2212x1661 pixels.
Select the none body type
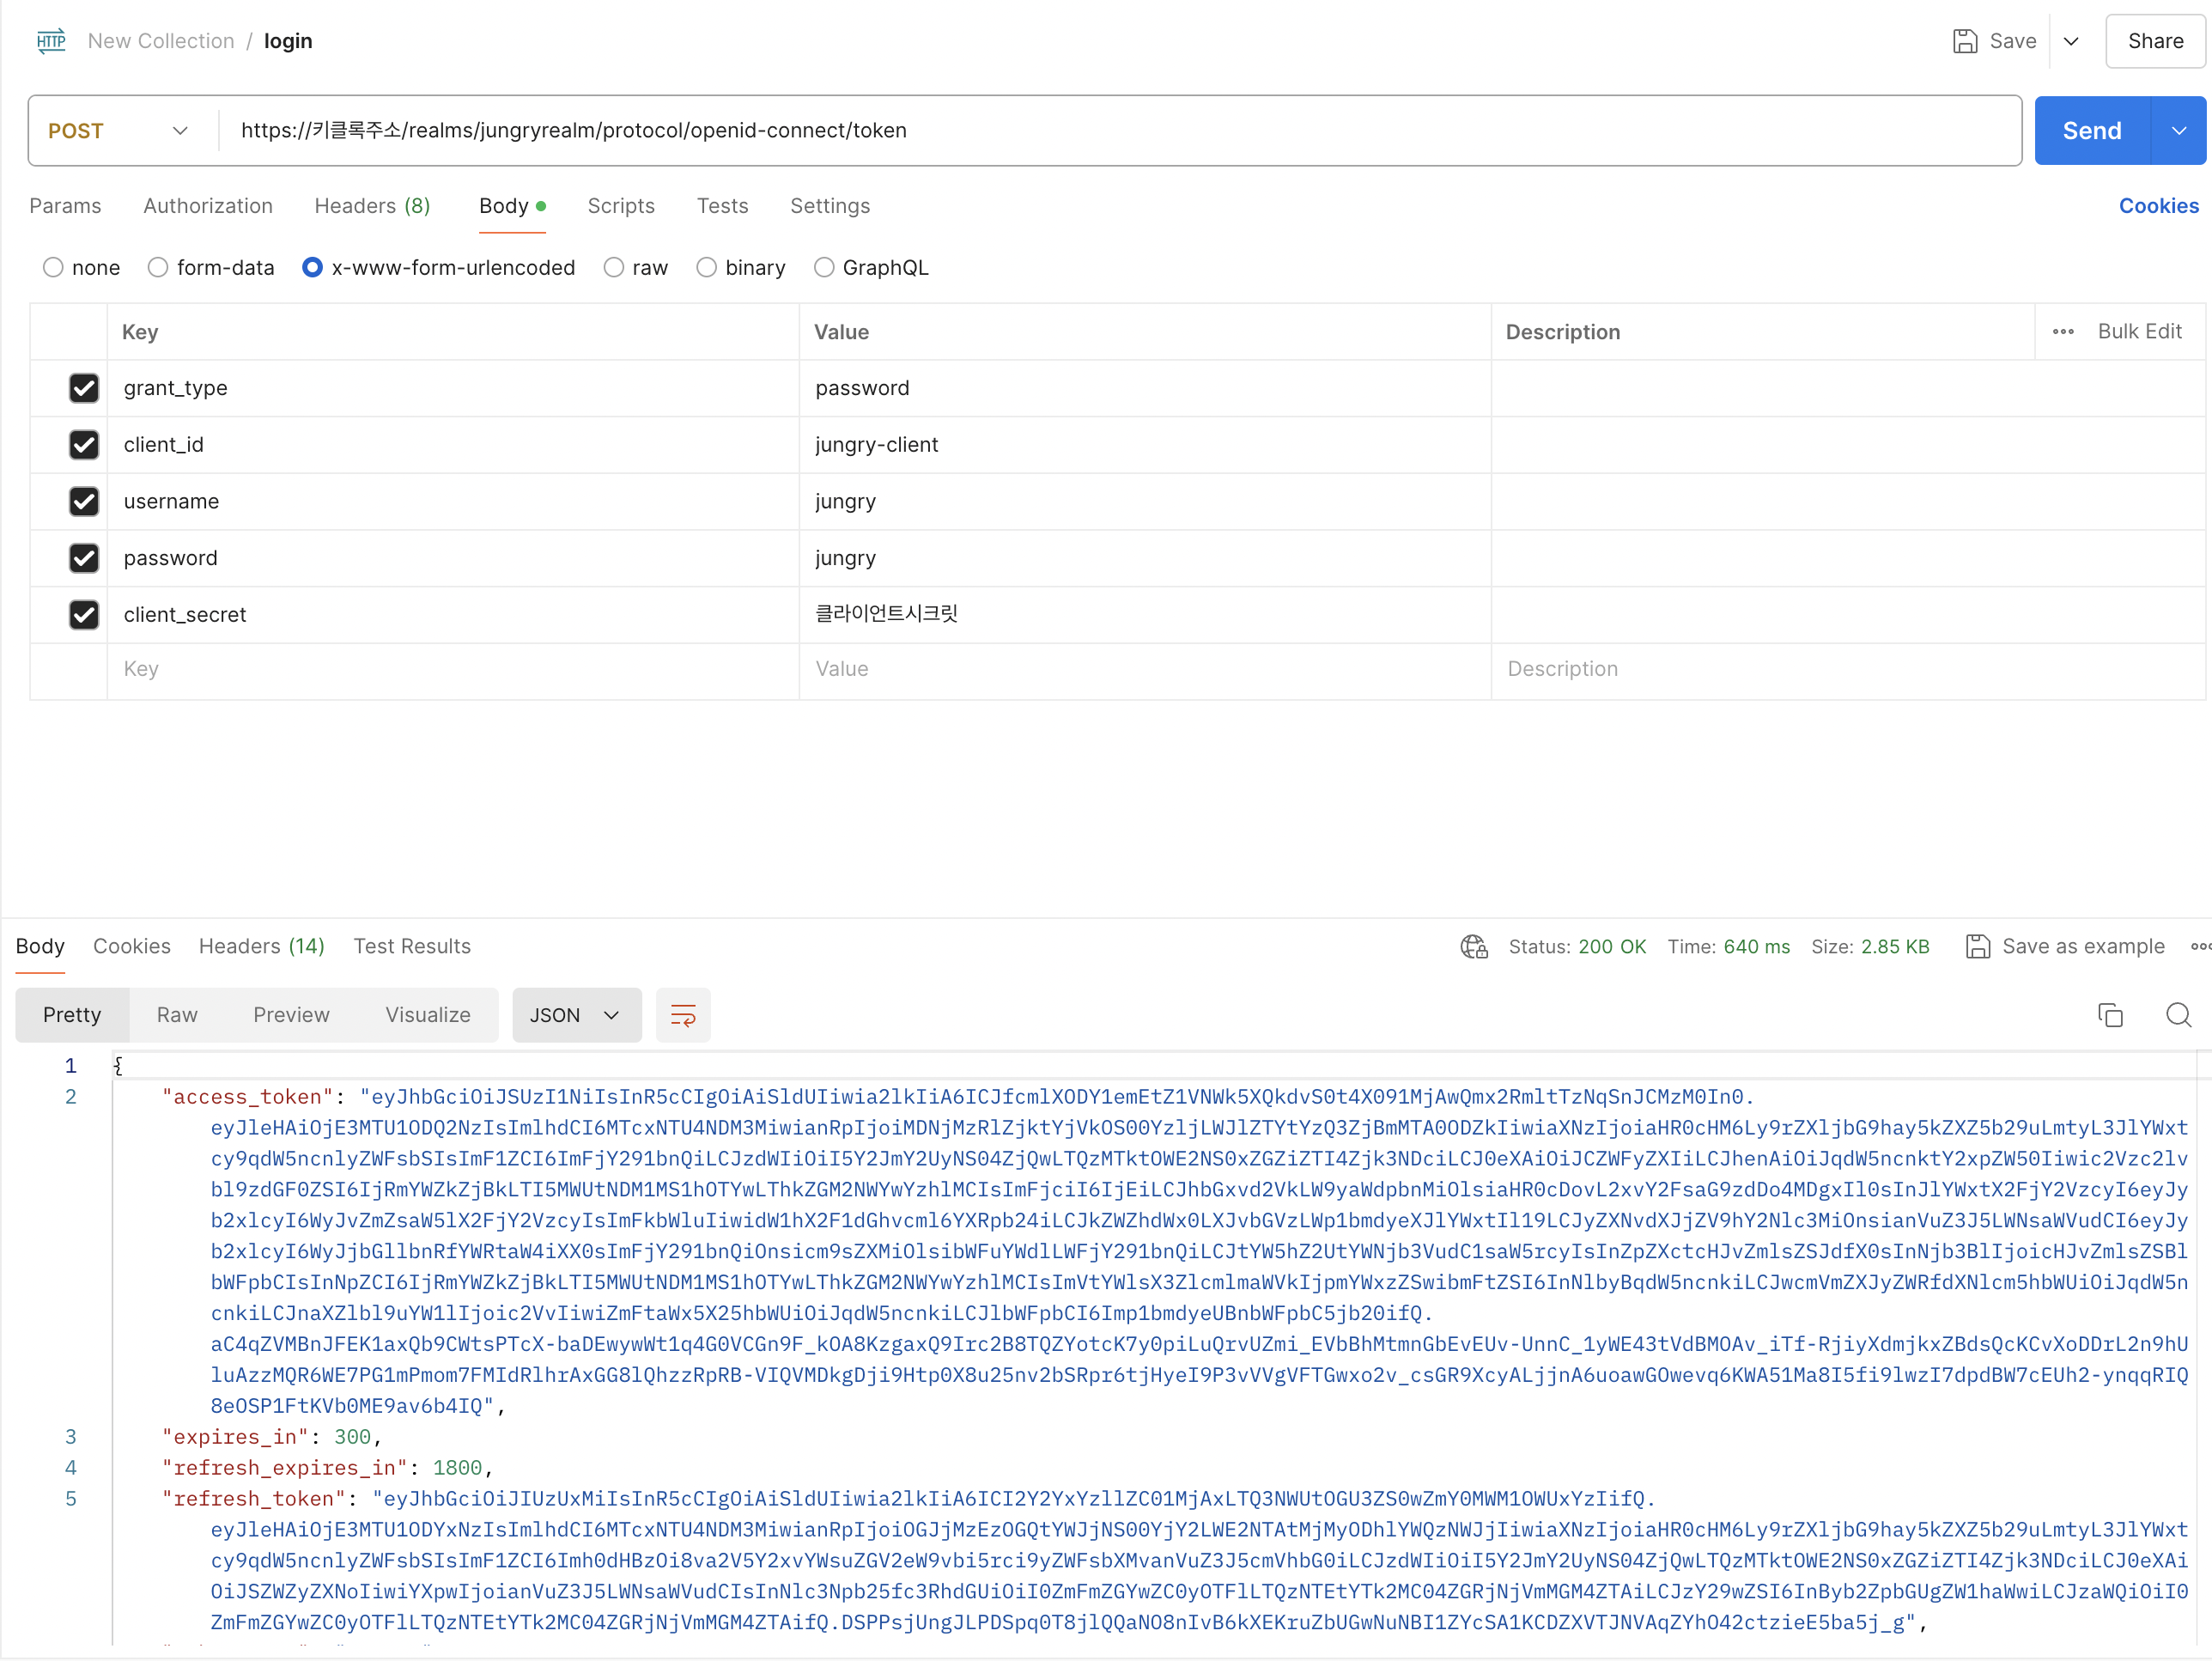tap(53, 268)
